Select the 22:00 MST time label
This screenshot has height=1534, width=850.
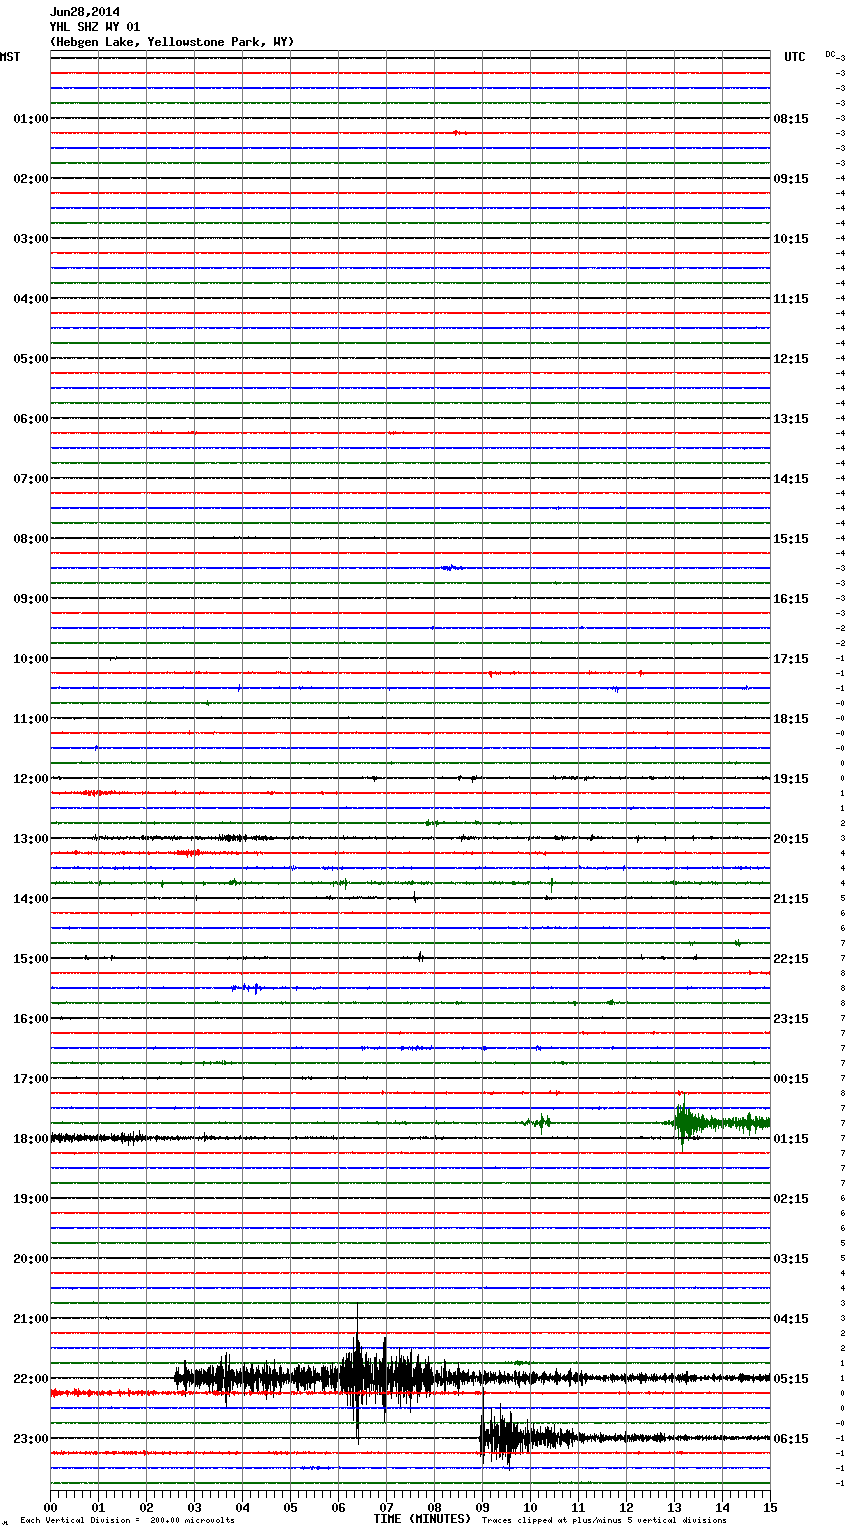(x=31, y=1379)
